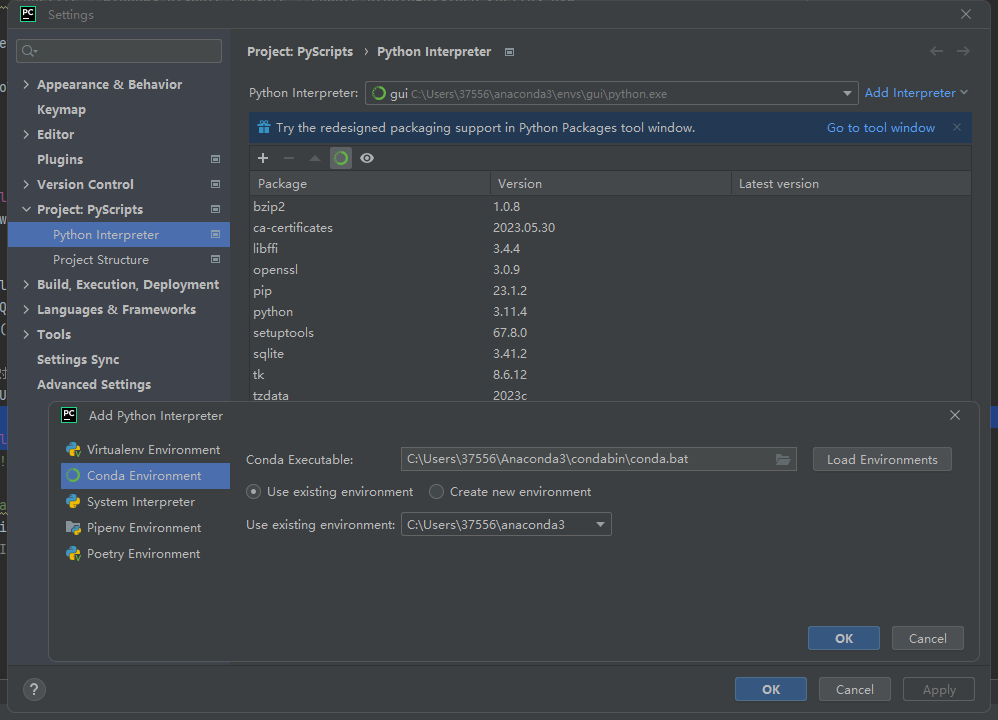Click OK in Add Python Interpreter dialog
The image size is (998, 720).
coord(844,638)
